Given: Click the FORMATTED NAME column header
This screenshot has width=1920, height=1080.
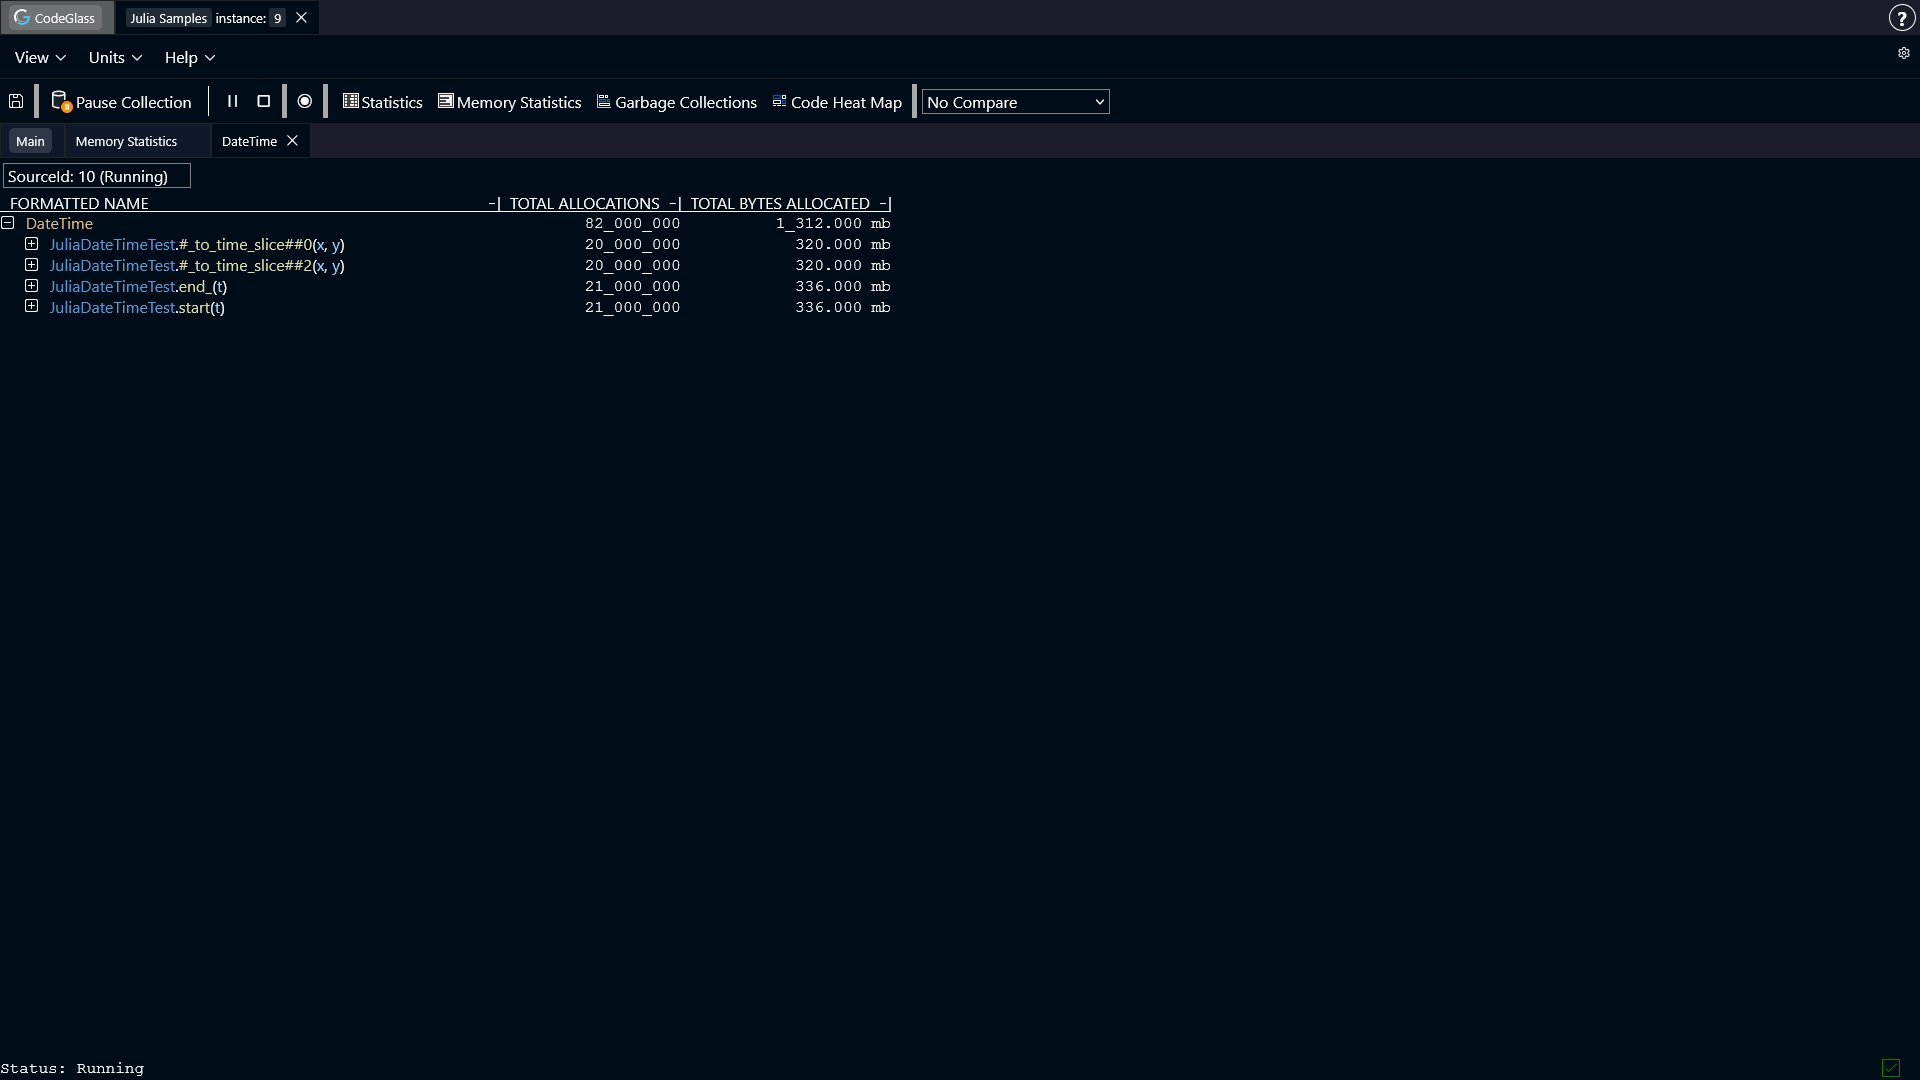Looking at the screenshot, I should click(x=79, y=203).
